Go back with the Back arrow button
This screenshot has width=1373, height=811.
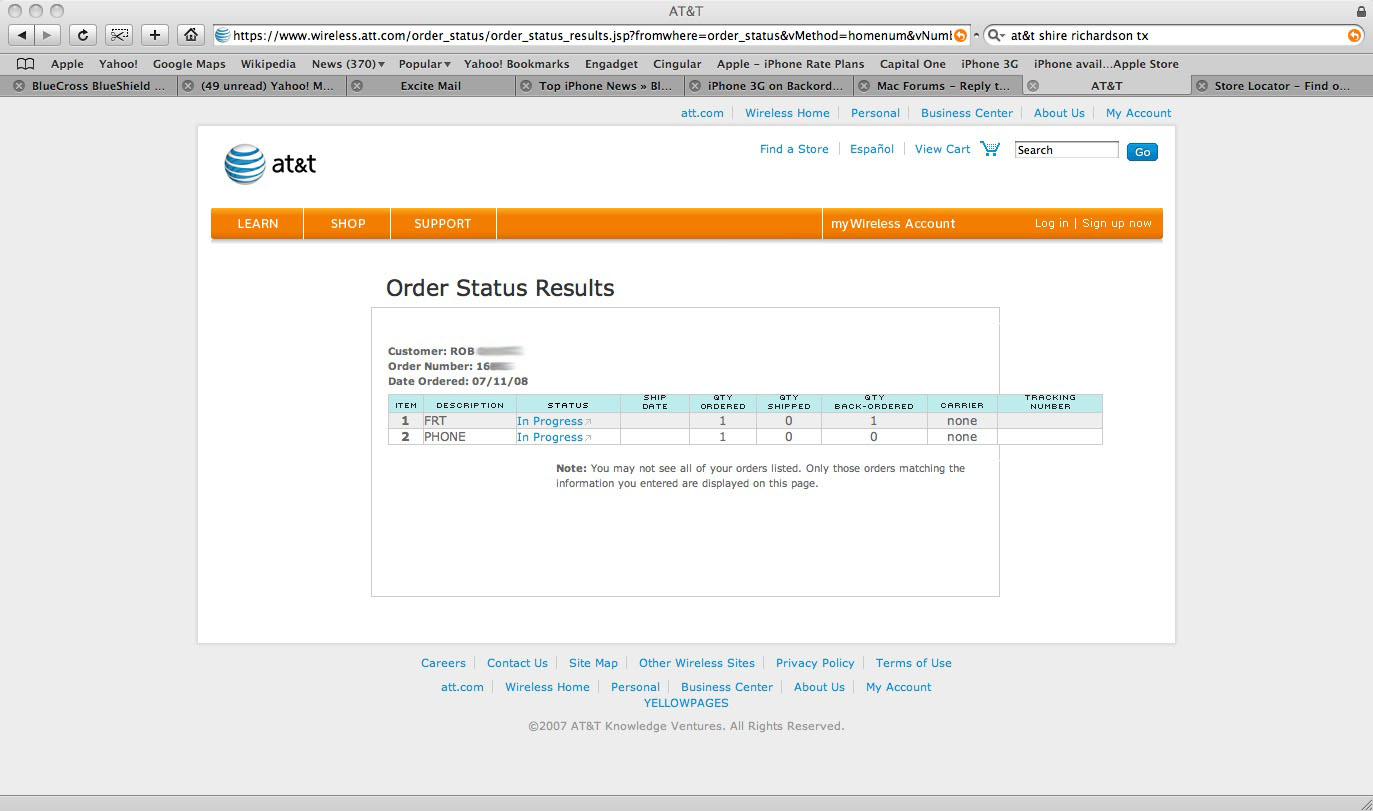pyautogui.click(x=22, y=35)
